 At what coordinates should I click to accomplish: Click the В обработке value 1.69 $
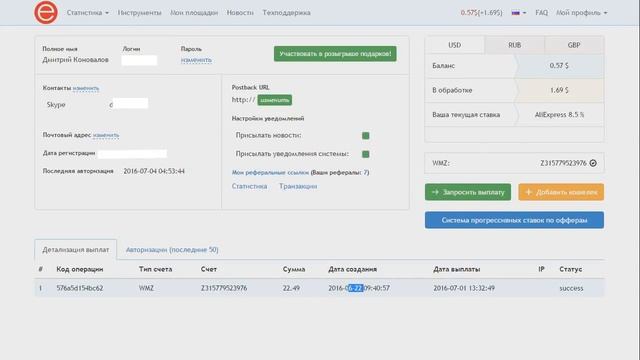click(559, 90)
